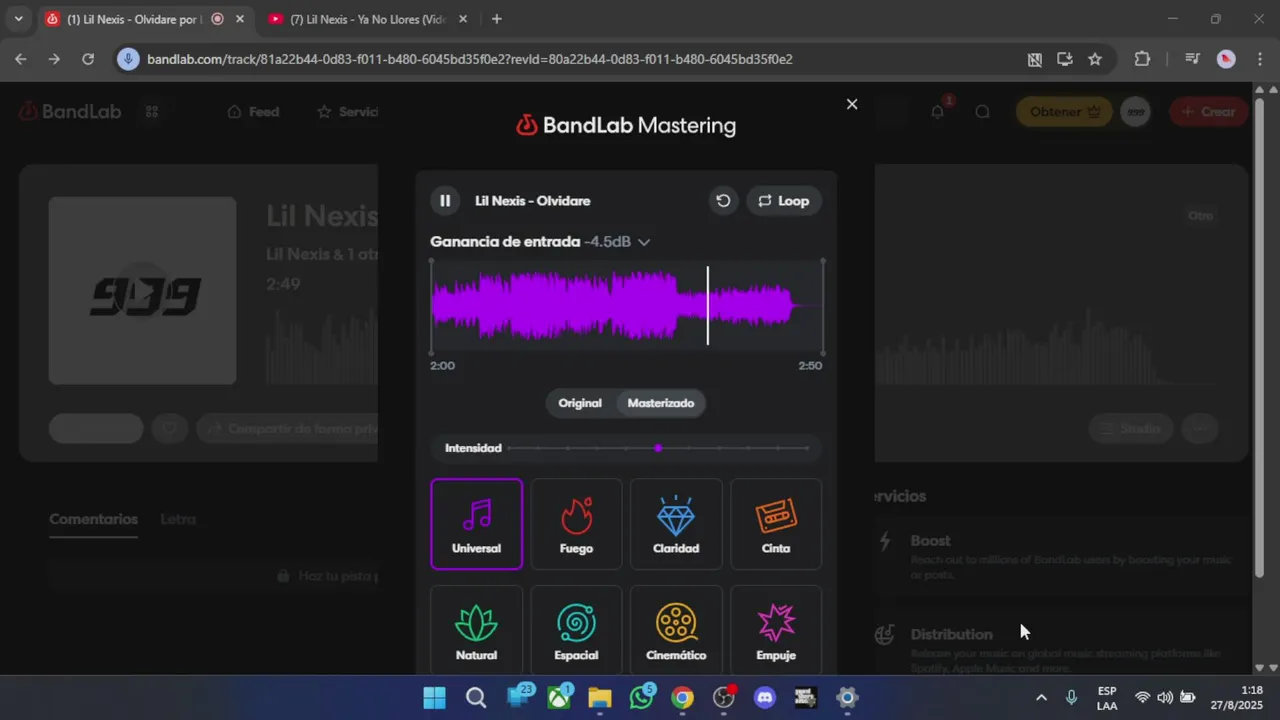Show hidden system tray icons
The width and height of the screenshot is (1280, 720).
1041,698
